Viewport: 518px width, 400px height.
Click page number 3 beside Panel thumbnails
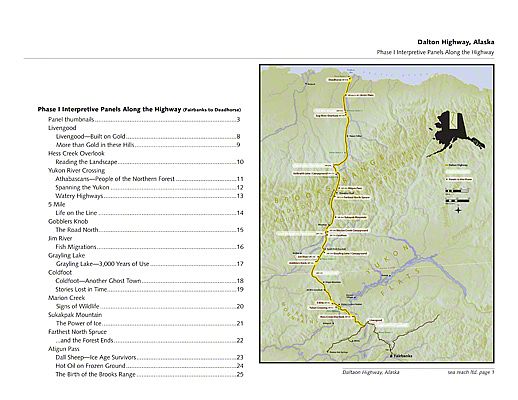238,119
